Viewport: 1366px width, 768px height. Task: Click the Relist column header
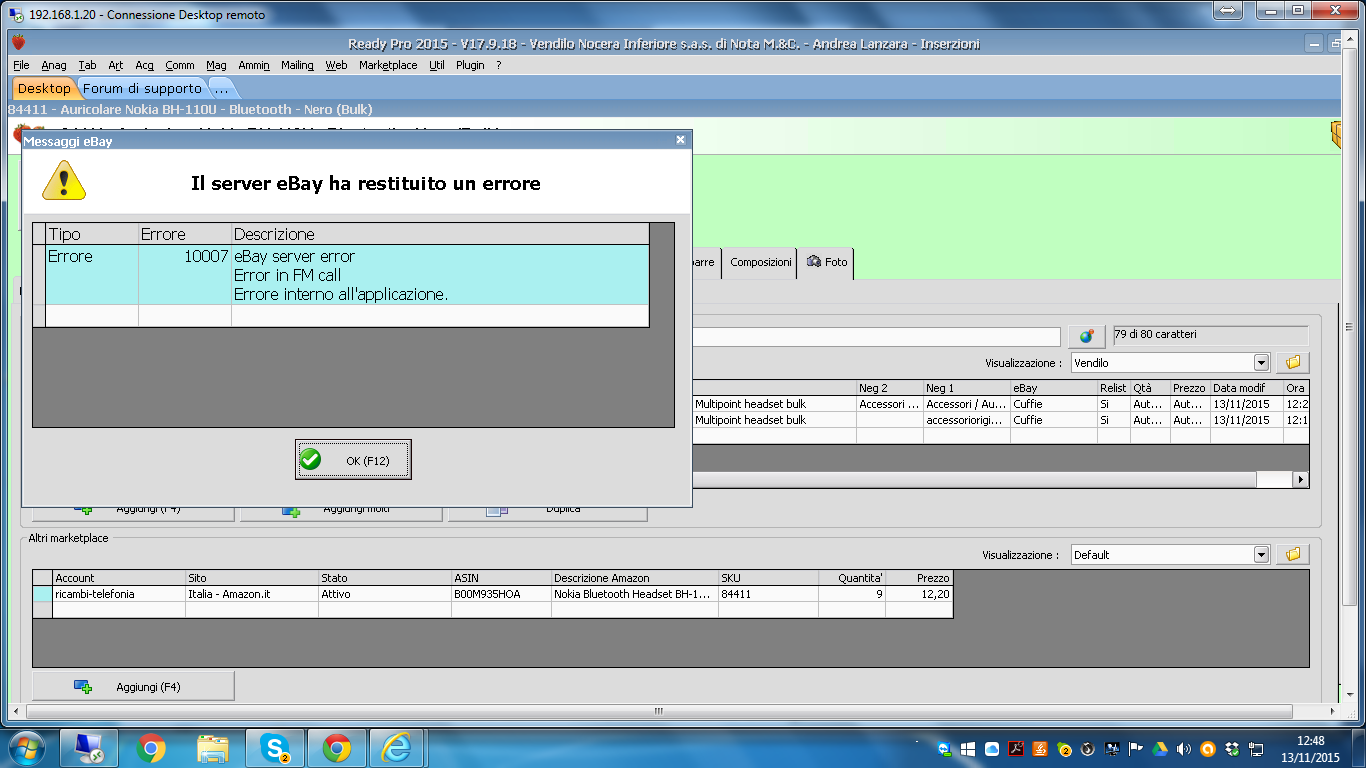[x=1114, y=388]
